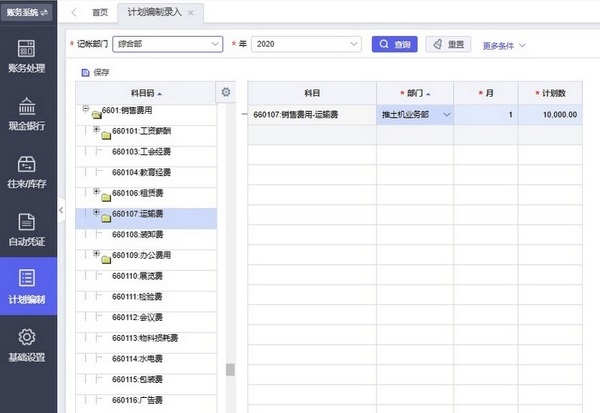Click the 查询 search button

pyautogui.click(x=395, y=44)
